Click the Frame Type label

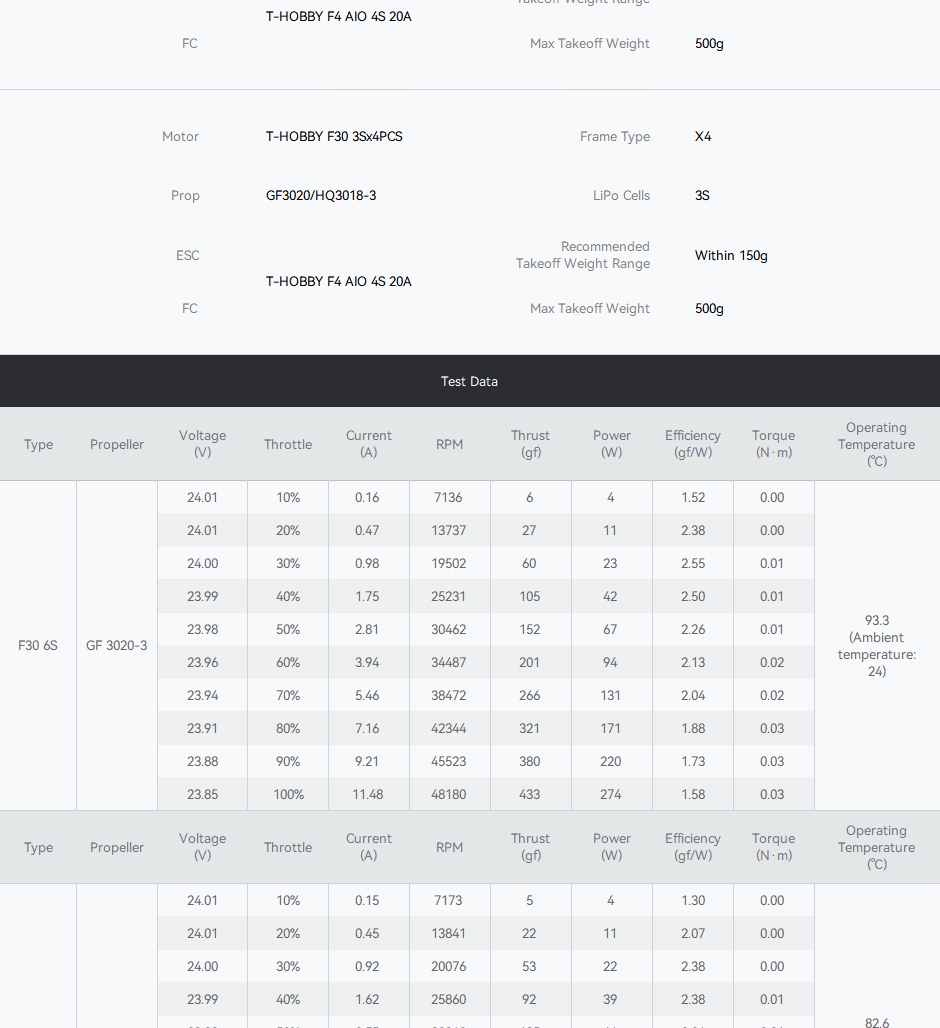click(x=614, y=136)
